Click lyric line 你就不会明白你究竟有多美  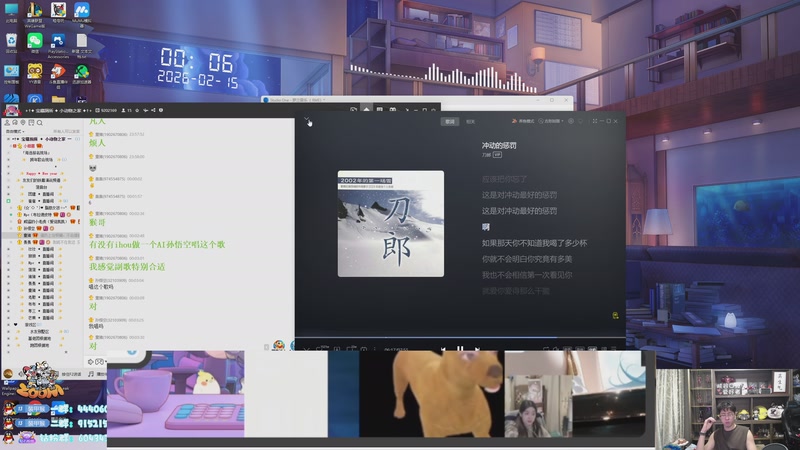pyautogui.click(x=527, y=259)
